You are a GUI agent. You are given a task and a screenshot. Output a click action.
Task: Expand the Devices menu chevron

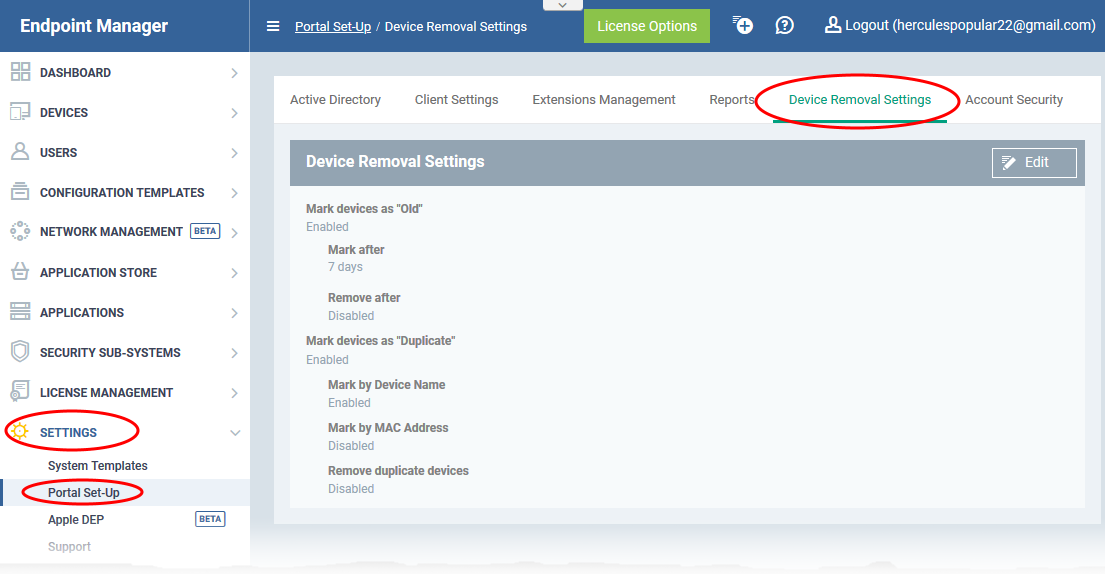point(235,113)
